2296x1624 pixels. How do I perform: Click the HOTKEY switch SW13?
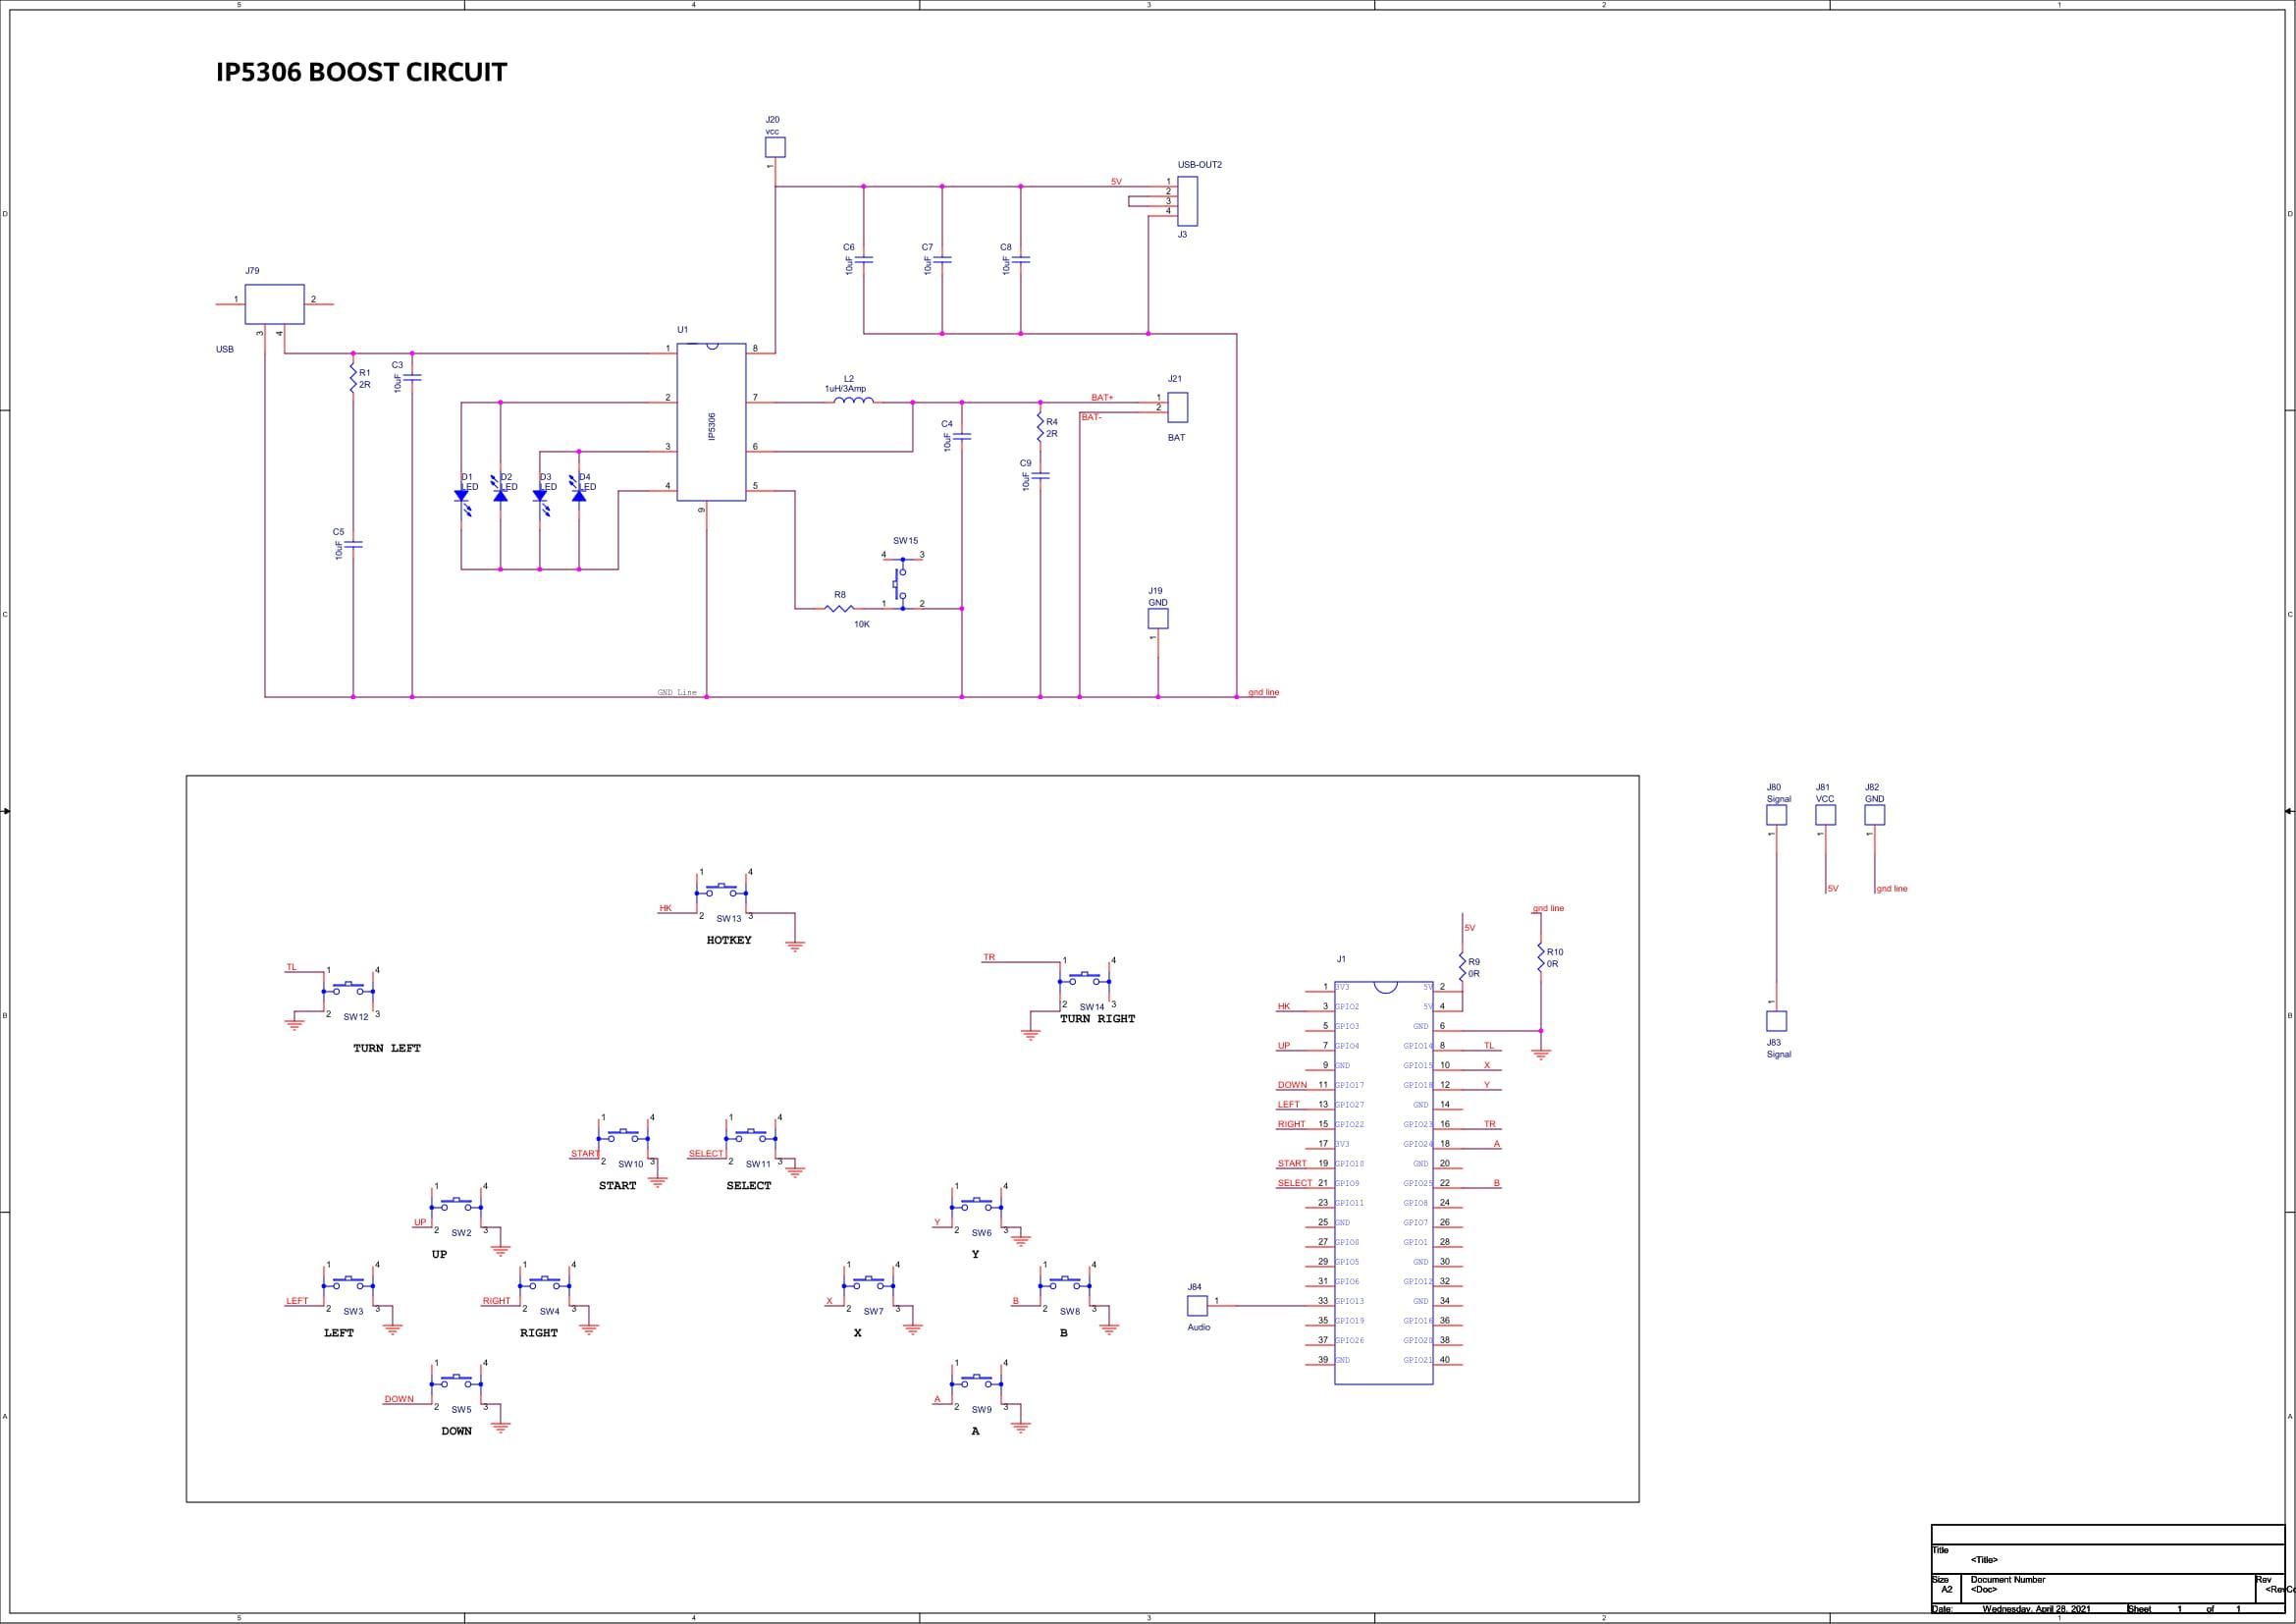(721, 891)
